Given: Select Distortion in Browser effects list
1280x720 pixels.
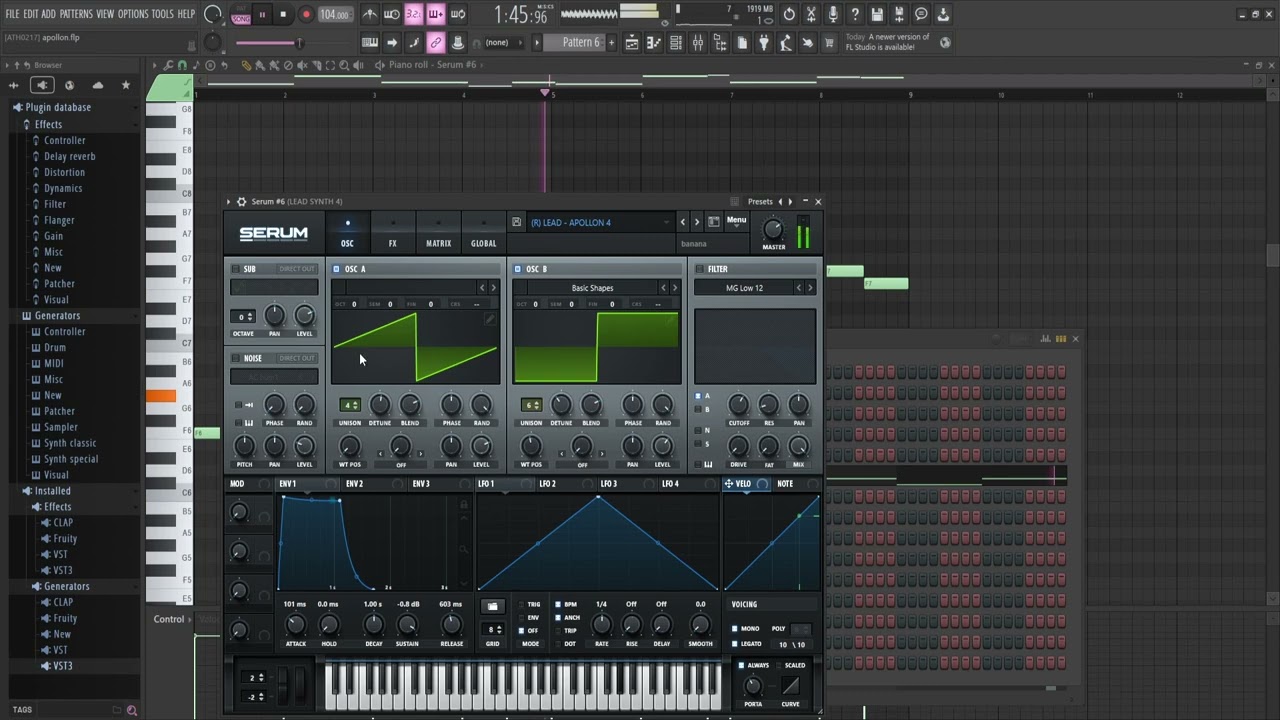Looking at the screenshot, I should pos(64,172).
